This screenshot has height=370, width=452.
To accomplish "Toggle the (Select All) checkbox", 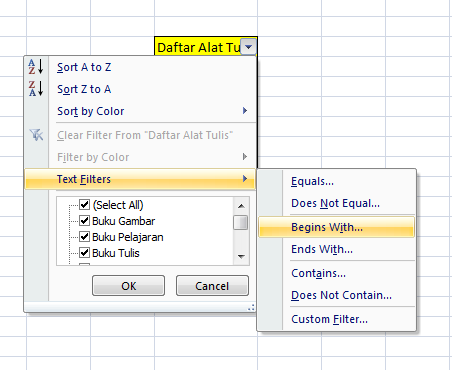I will (x=84, y=204).
